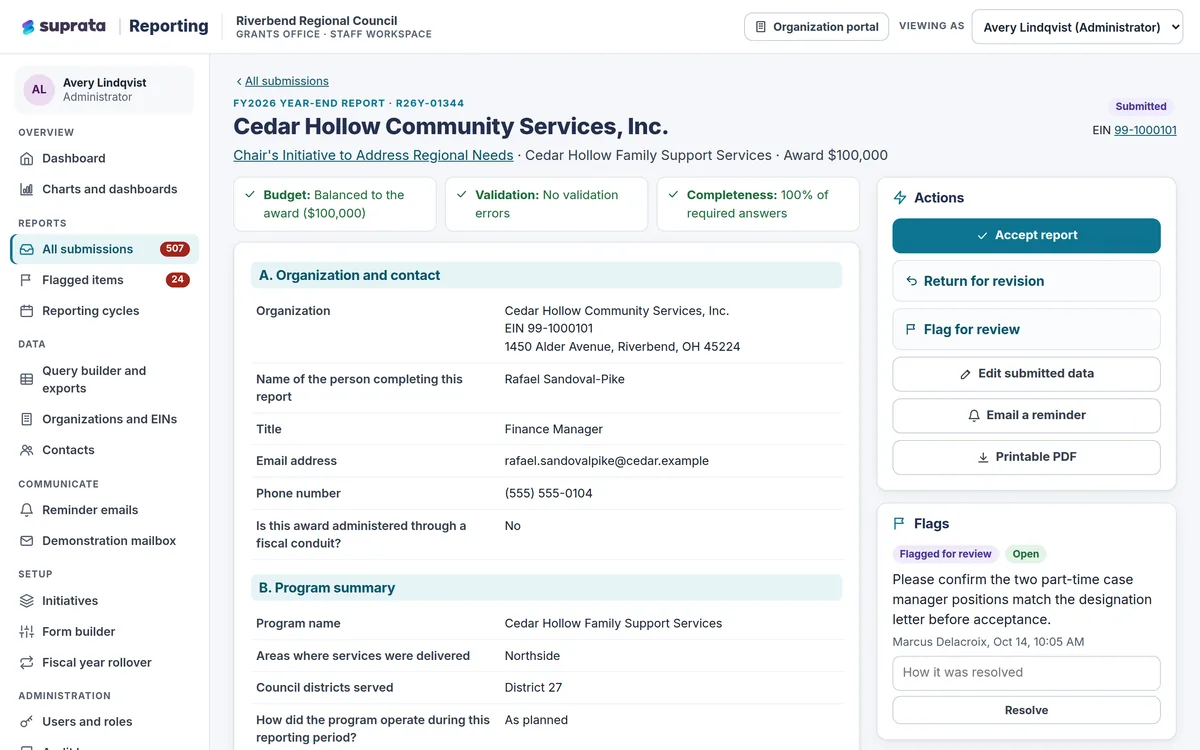Open Dashboard in the sidebar
The image size is (1200, 750).
[x=105, y=159]
